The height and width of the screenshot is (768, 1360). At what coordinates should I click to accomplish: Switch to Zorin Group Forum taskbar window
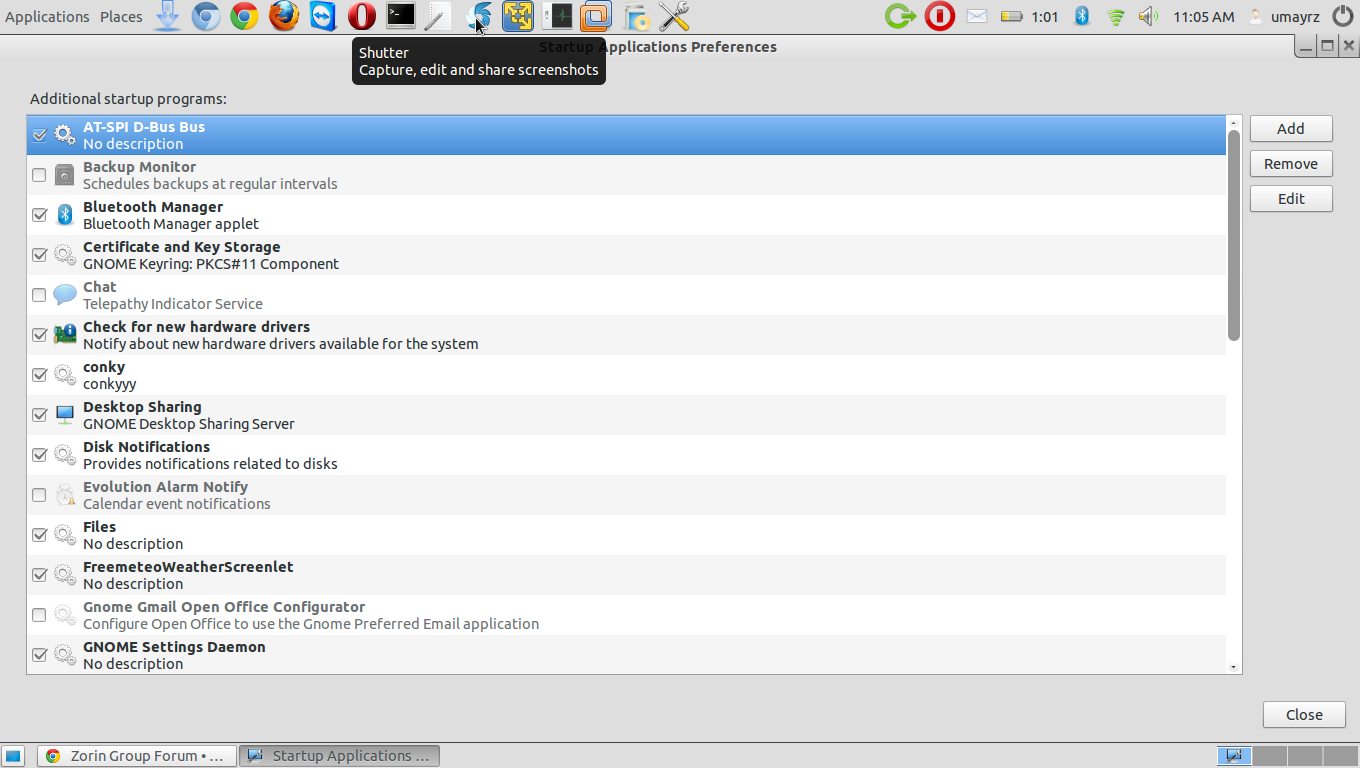point(137,756)
